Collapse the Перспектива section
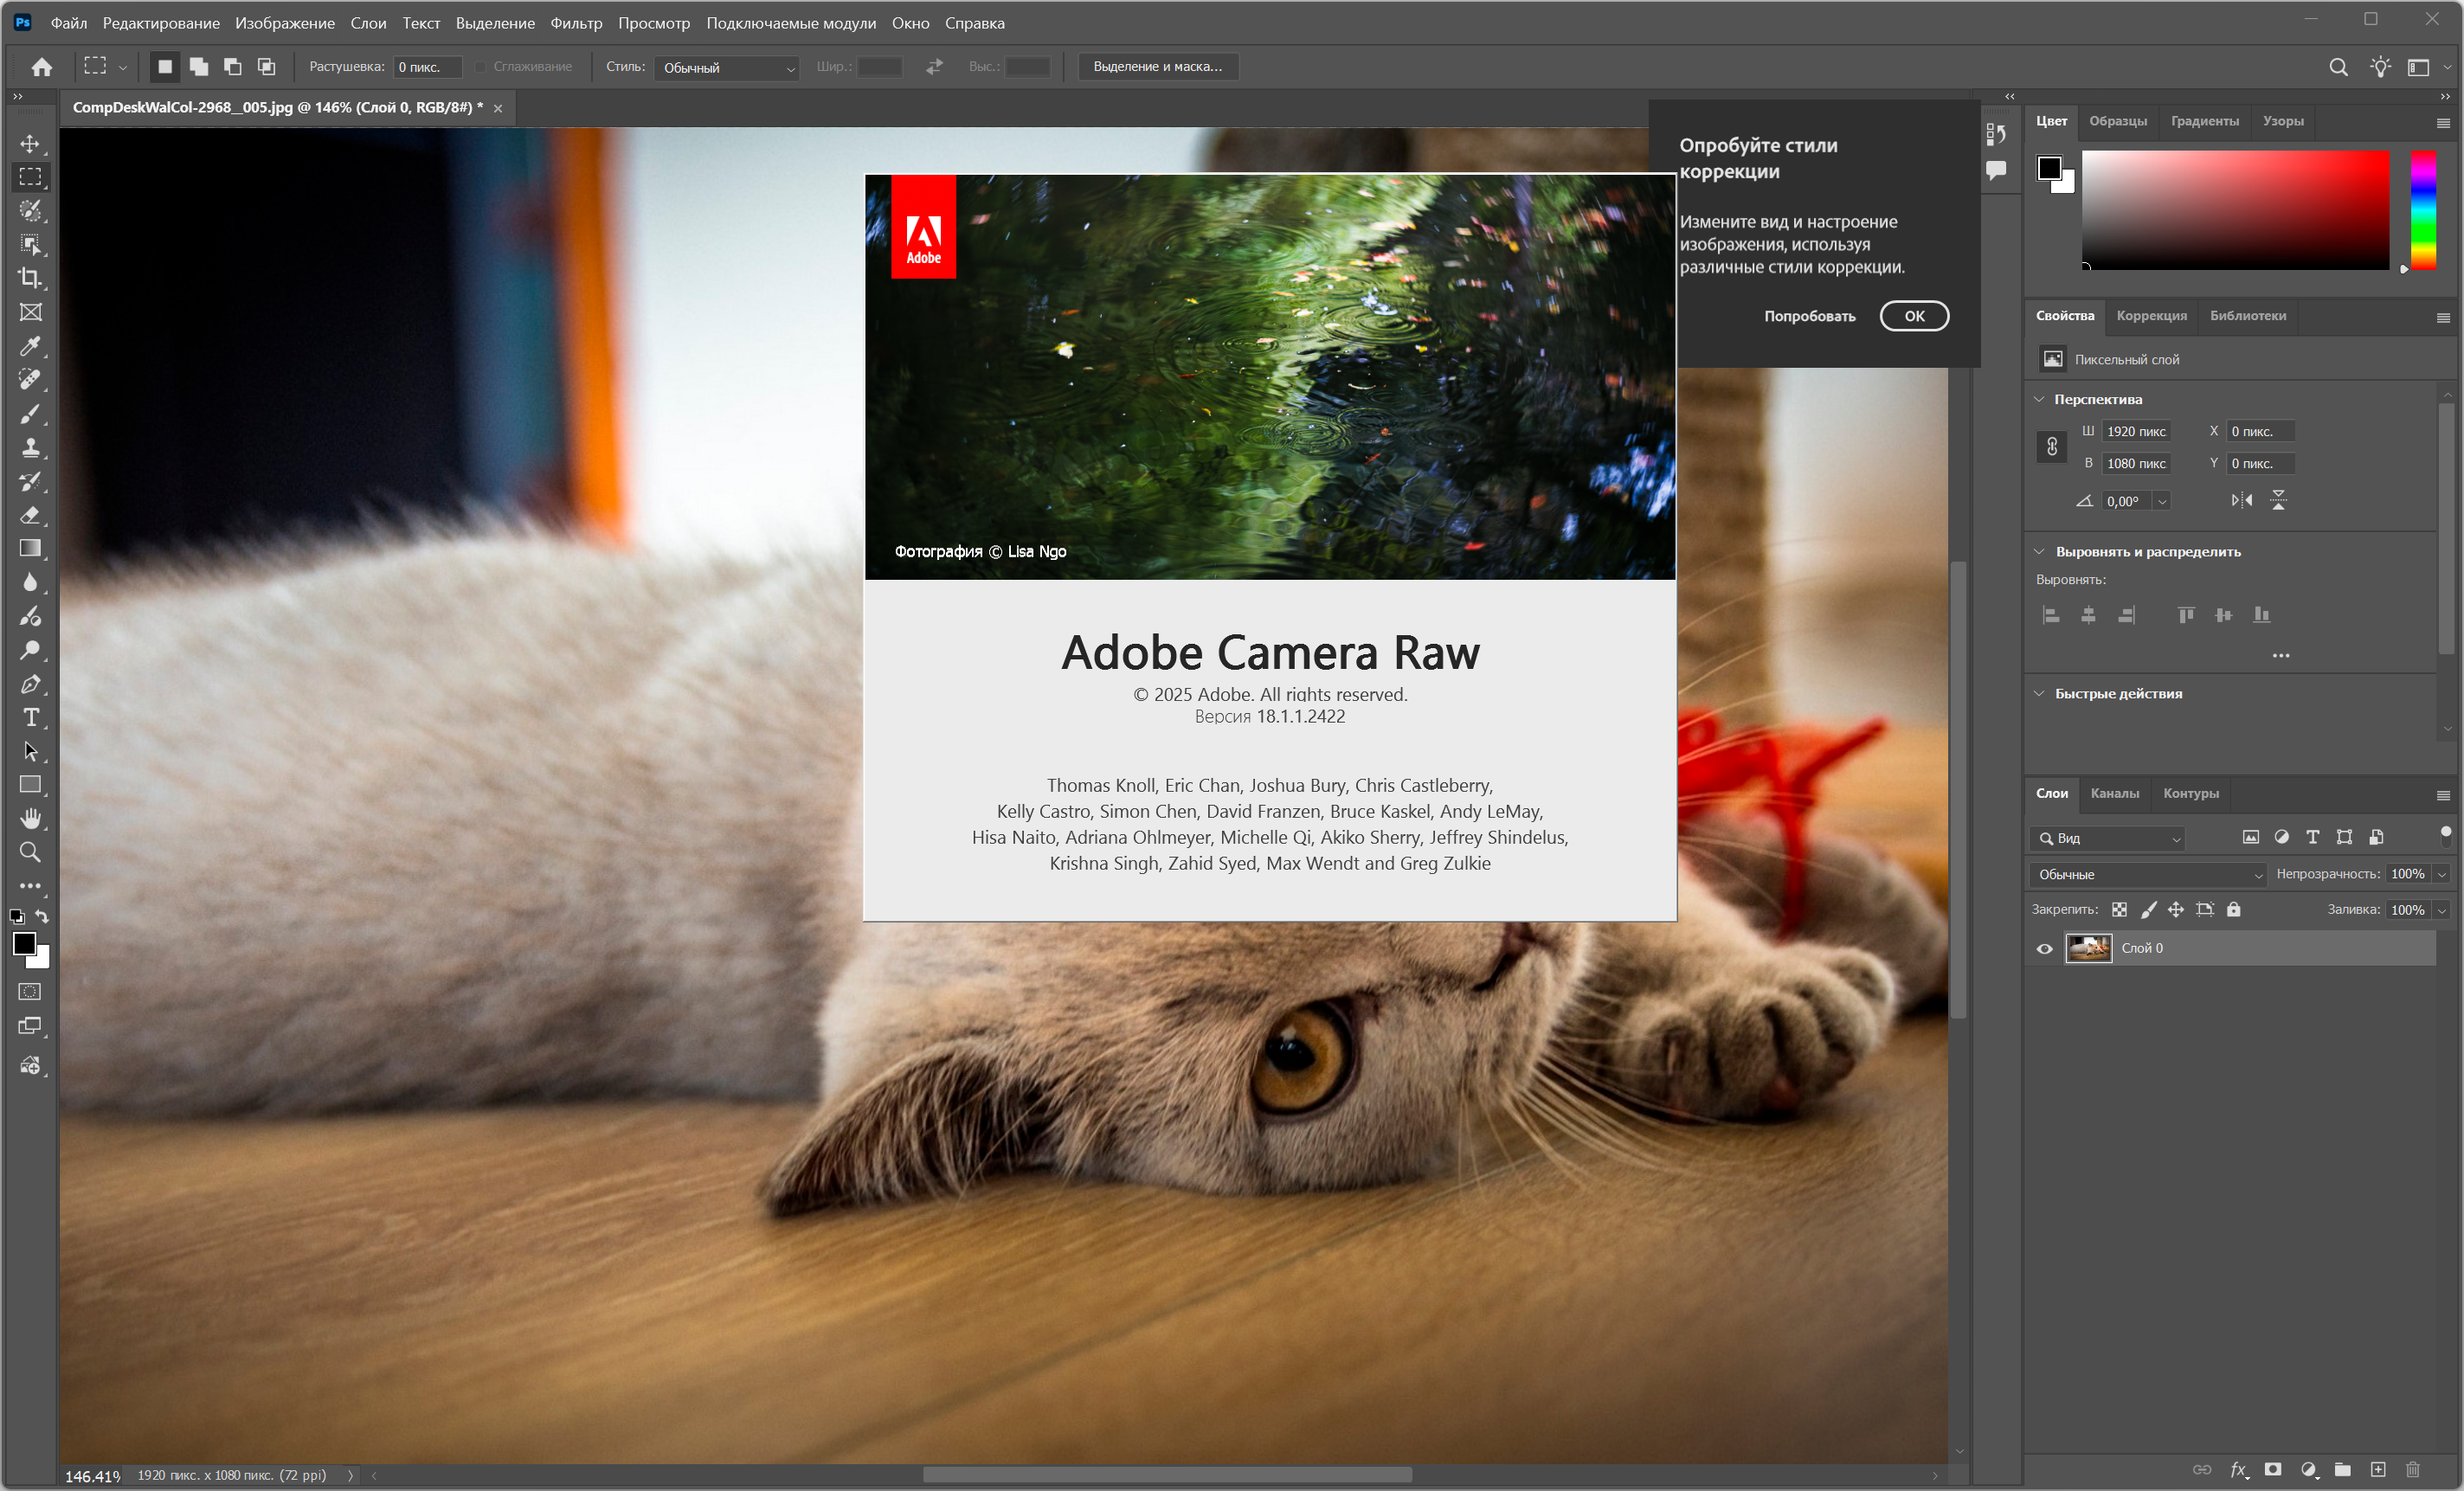 coord(2039,399)
